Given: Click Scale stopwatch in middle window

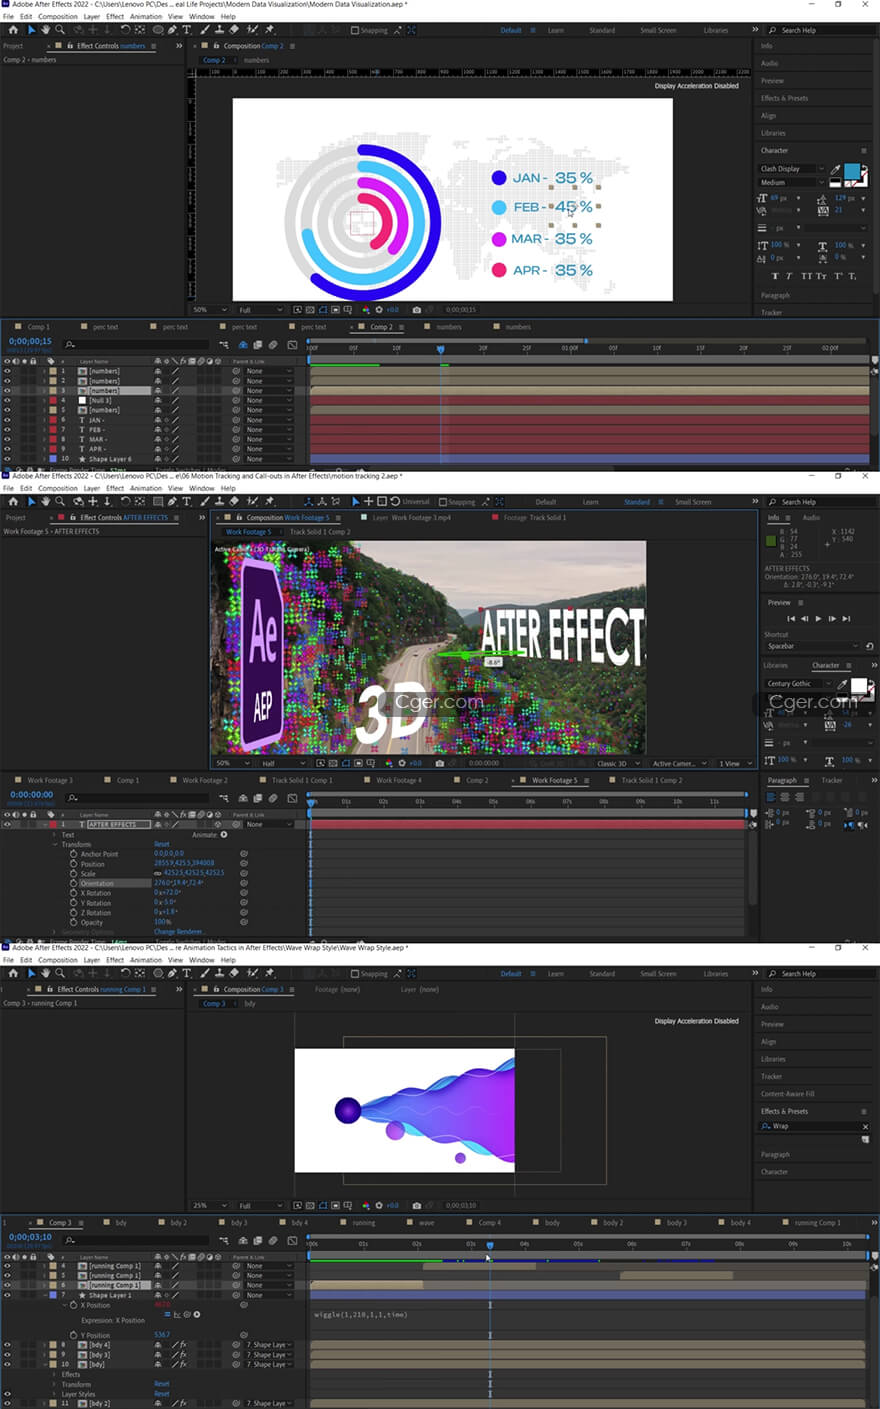Looking at the screenshot, I should (73, 873).
